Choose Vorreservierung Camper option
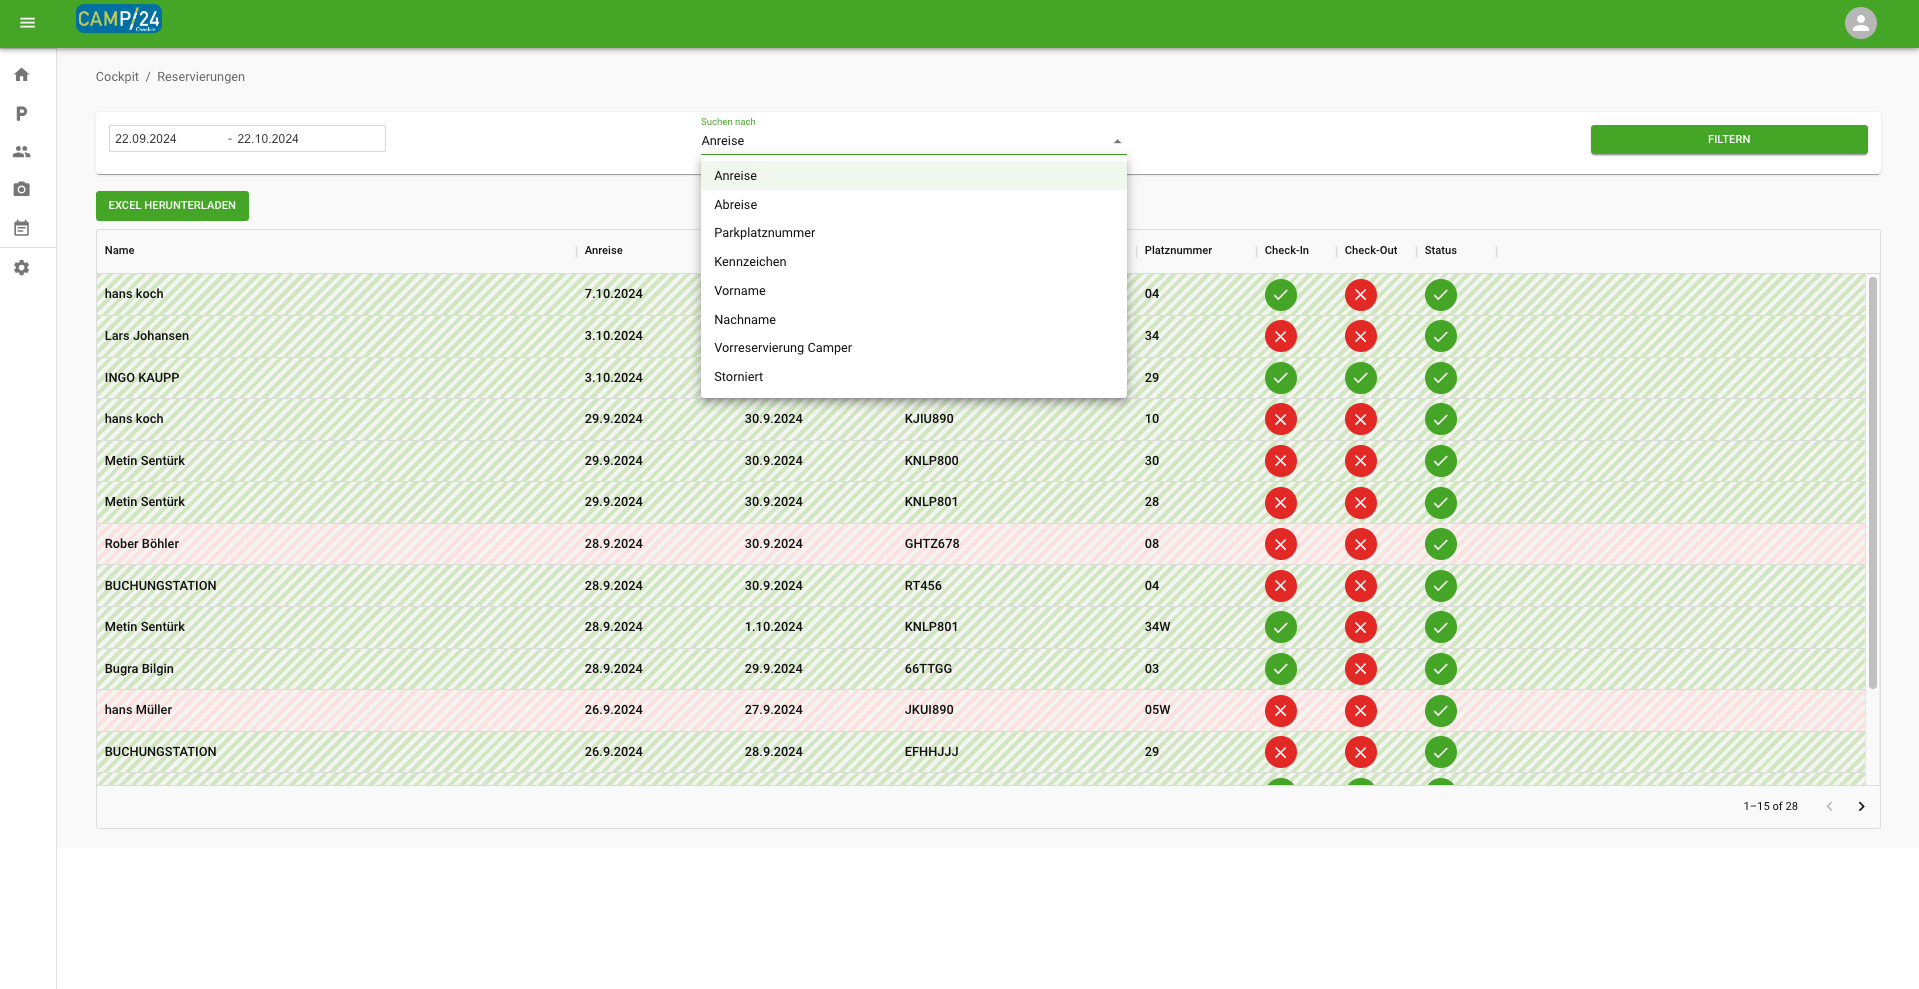Screen dimensions: 1919x989 783,348
